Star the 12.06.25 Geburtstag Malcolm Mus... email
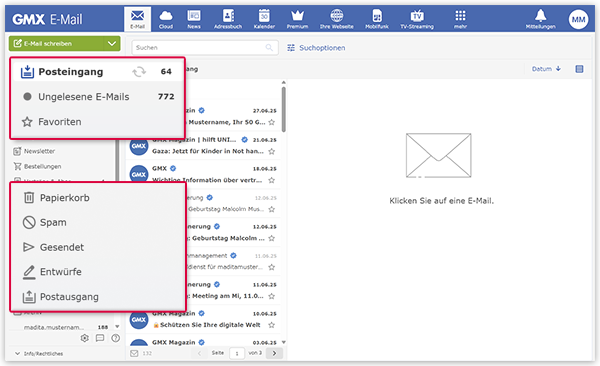600x366 pixels. (272, 209)
